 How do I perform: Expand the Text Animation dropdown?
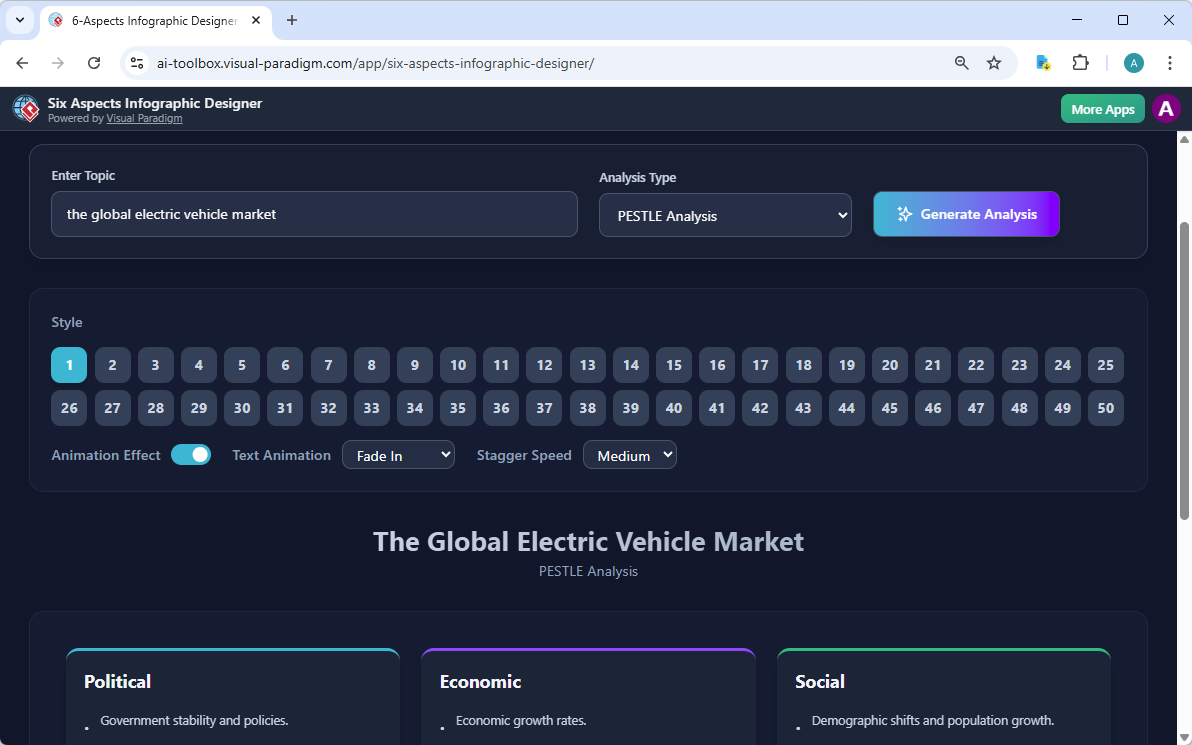tap(398, 455)
